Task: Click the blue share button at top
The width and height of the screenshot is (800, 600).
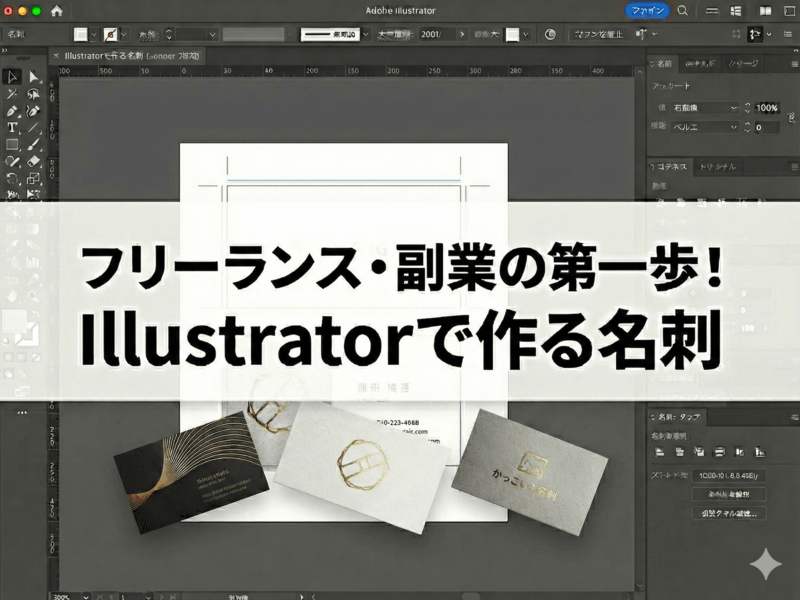Action: click(x=647, y=11)
